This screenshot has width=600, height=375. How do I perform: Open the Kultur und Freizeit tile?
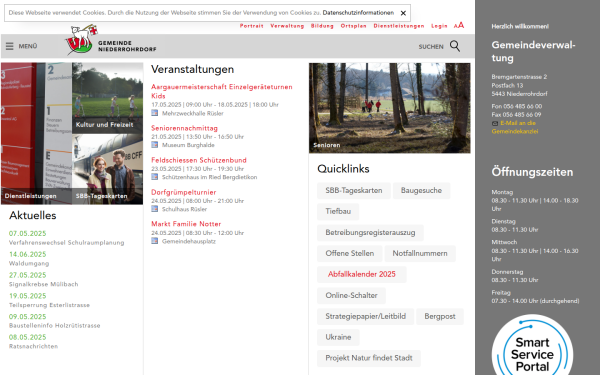click(x=108, y=98)
